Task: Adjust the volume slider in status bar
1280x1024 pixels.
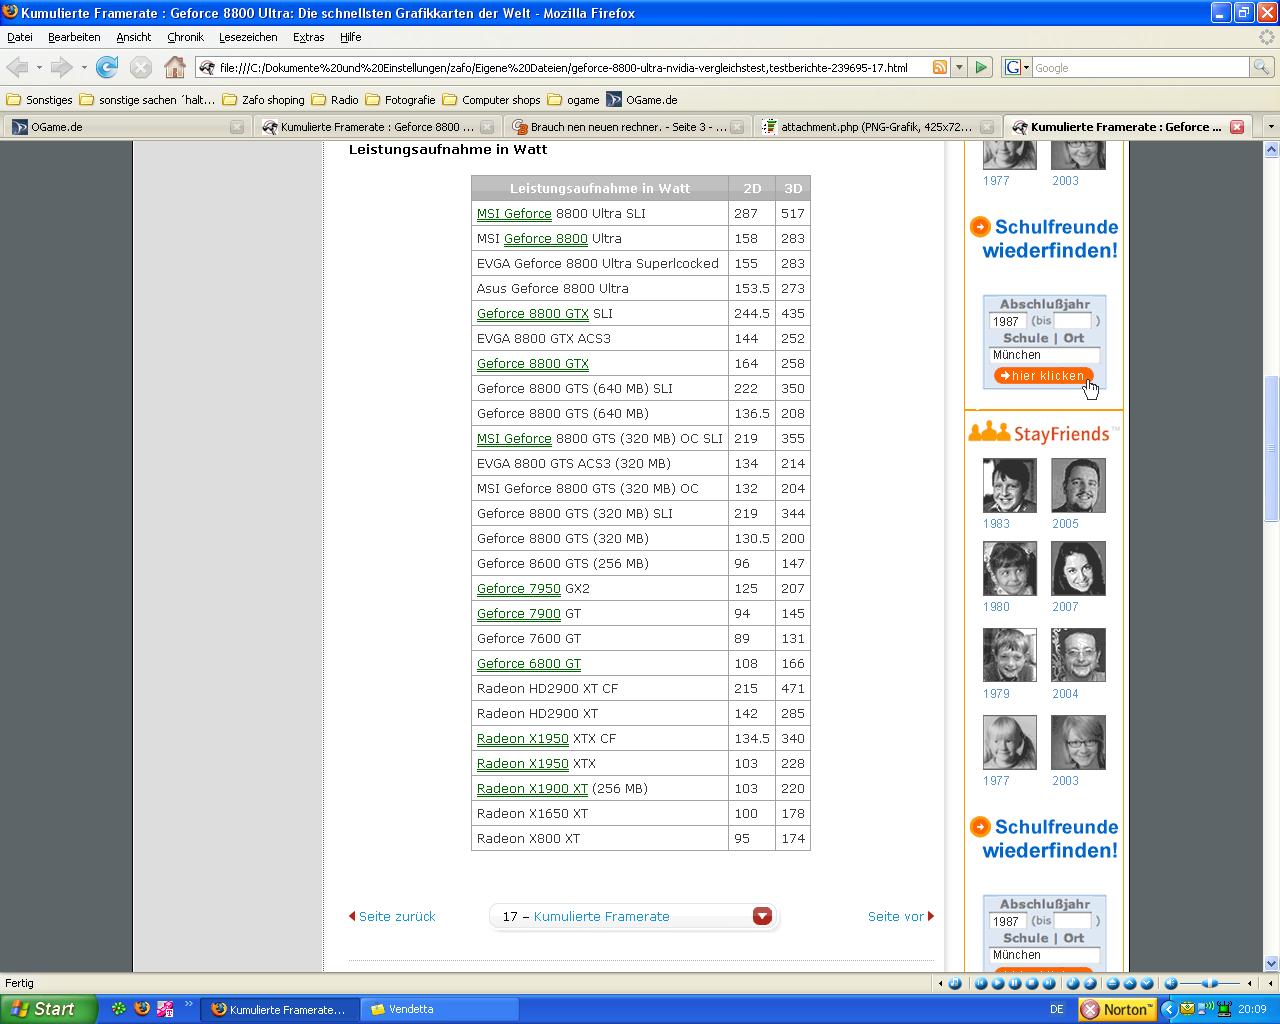Action: [1210, 983]
